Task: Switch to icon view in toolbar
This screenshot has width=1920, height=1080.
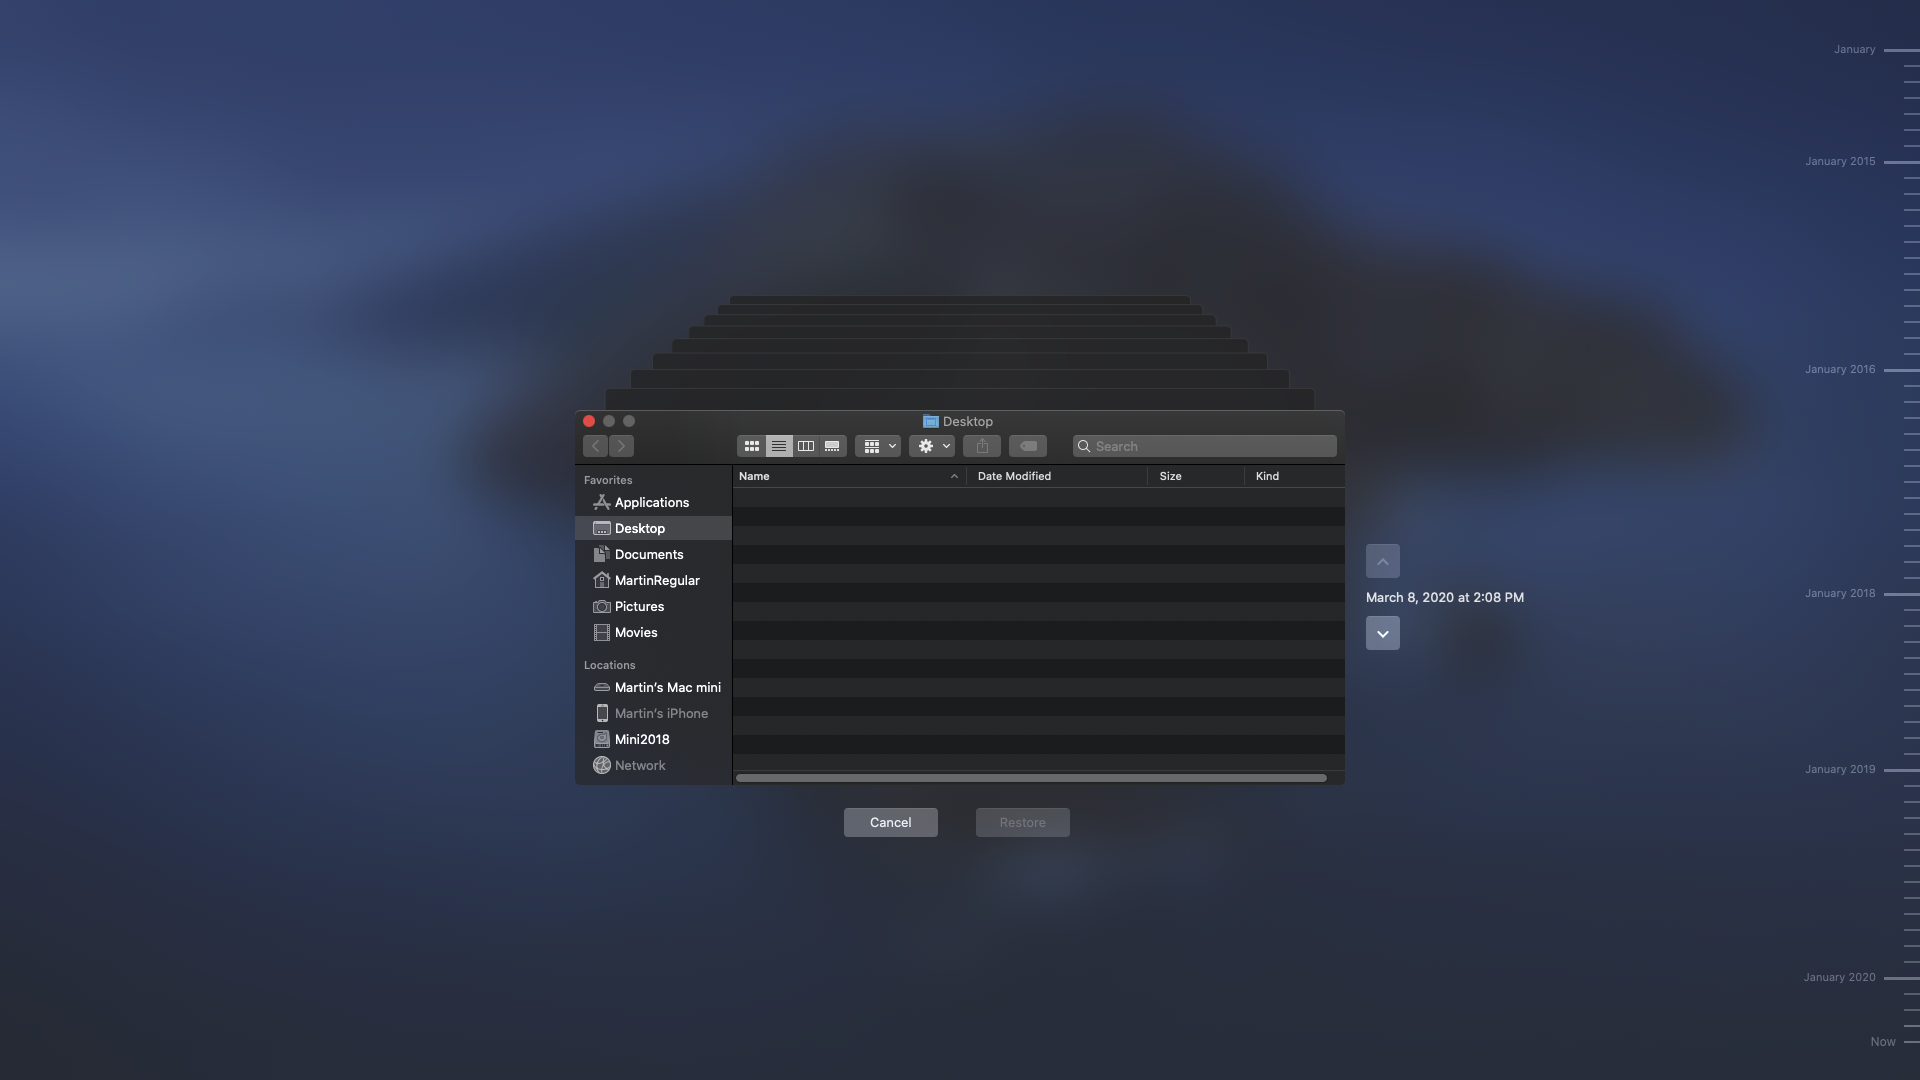Action: (x=751, y=446)
